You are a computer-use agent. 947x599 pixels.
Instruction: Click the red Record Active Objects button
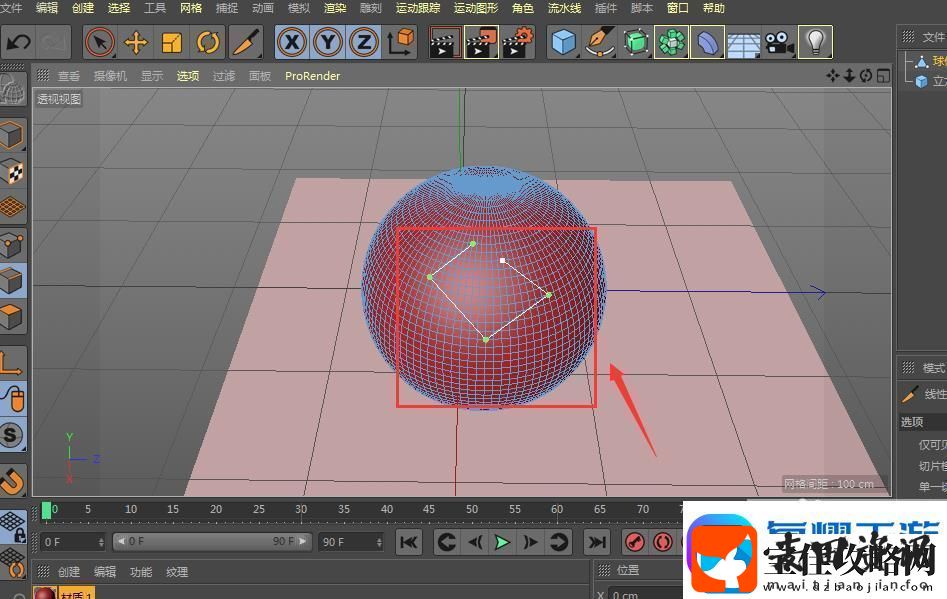pyautogui.click(x=635, y=542)
